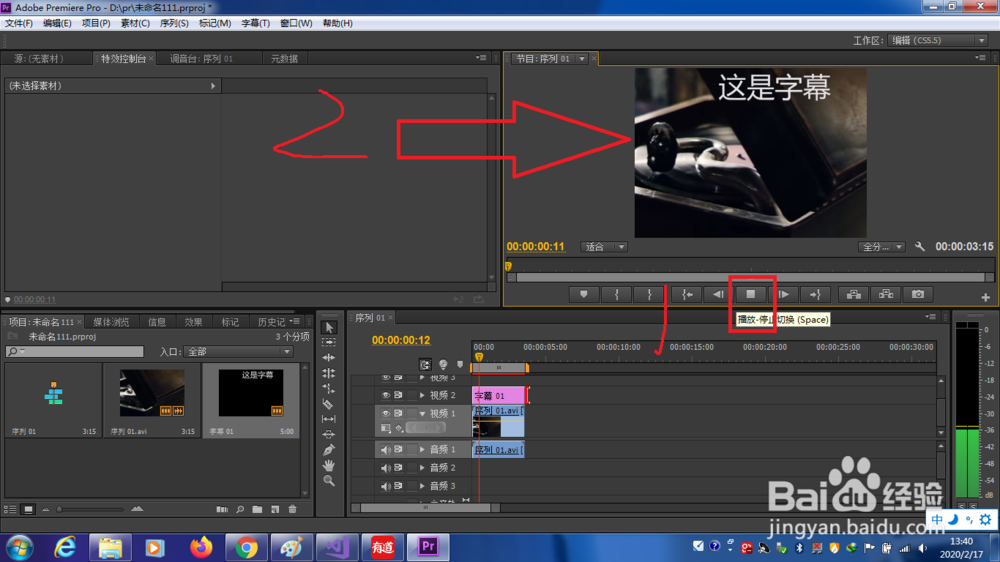This screenshot has width=1000, height=562.
Task: Select the Pen tool
Action: coord(329,450)
